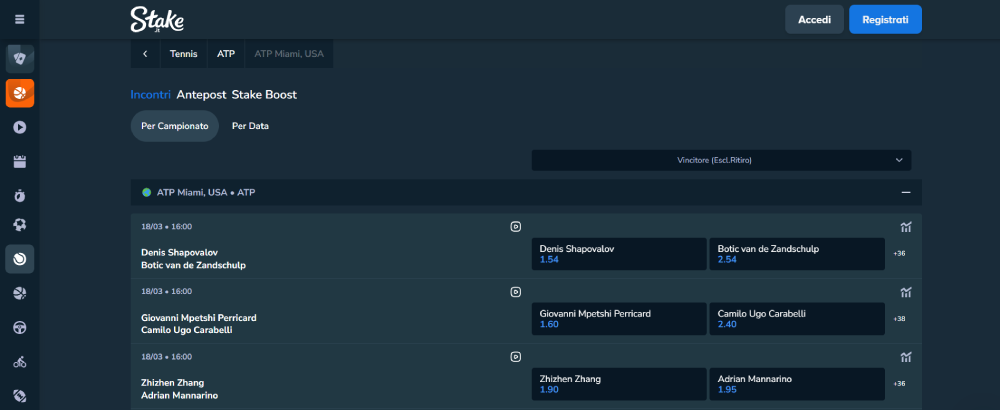Collapse the ATP Miami, USA section
This screenshot has width=1000, height=410.
pyautogui.click(x=905, y=192)
